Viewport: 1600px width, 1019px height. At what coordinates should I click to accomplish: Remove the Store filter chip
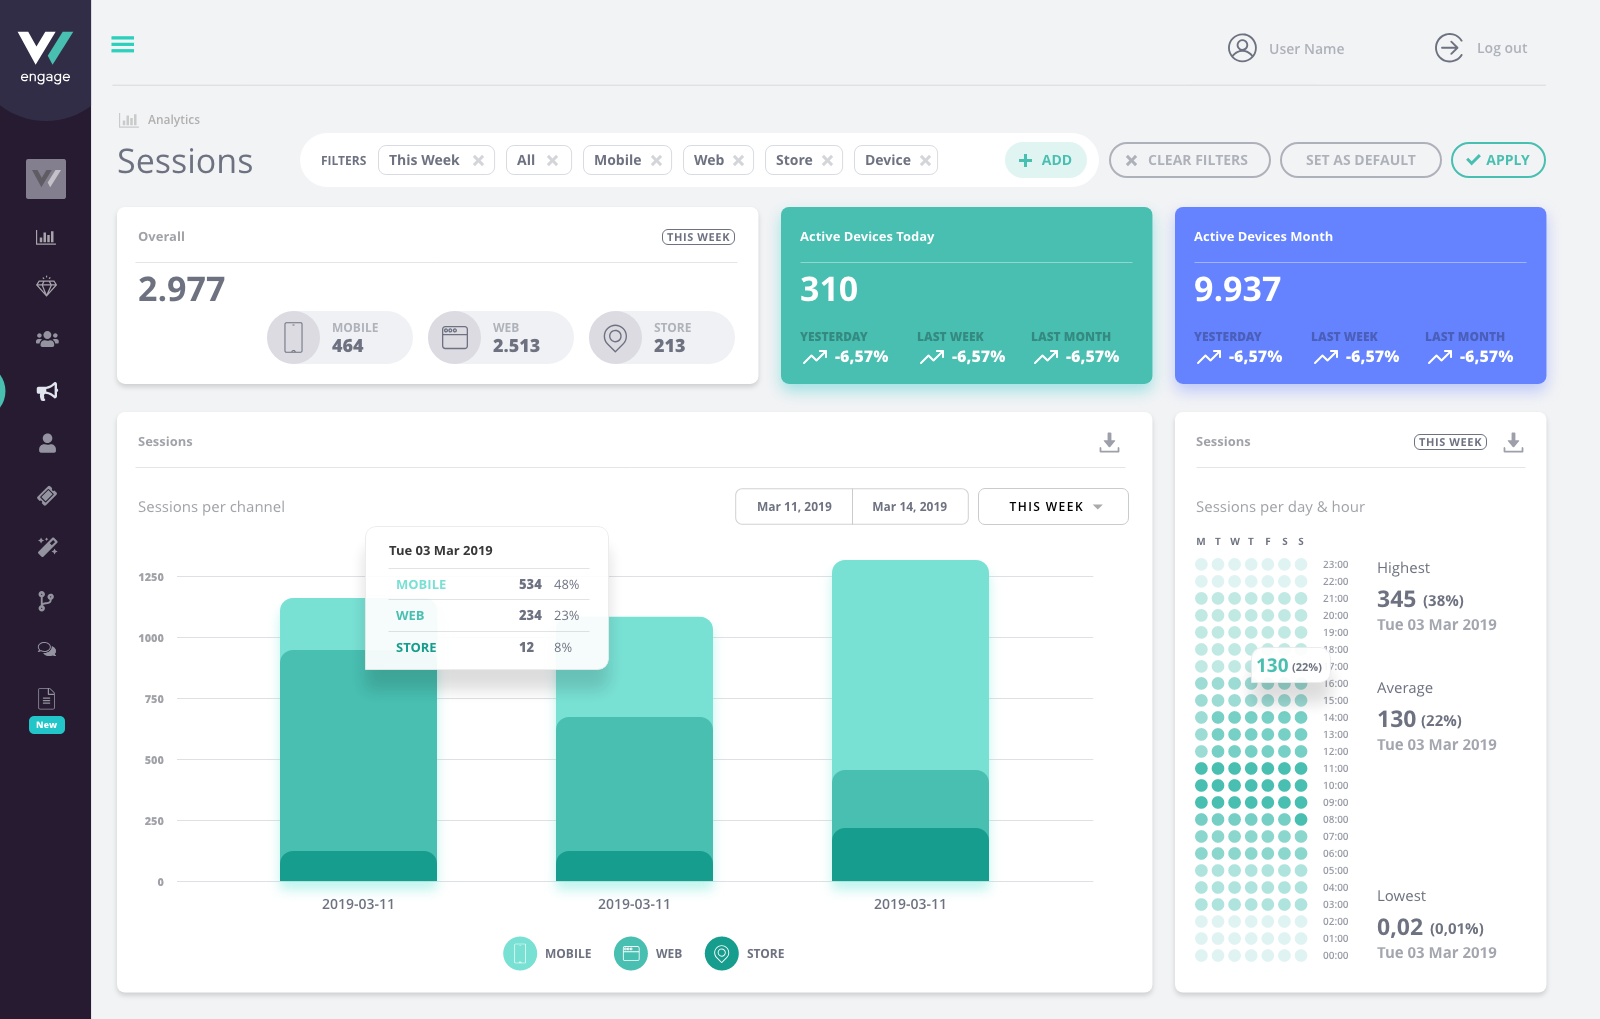(827, 160)
